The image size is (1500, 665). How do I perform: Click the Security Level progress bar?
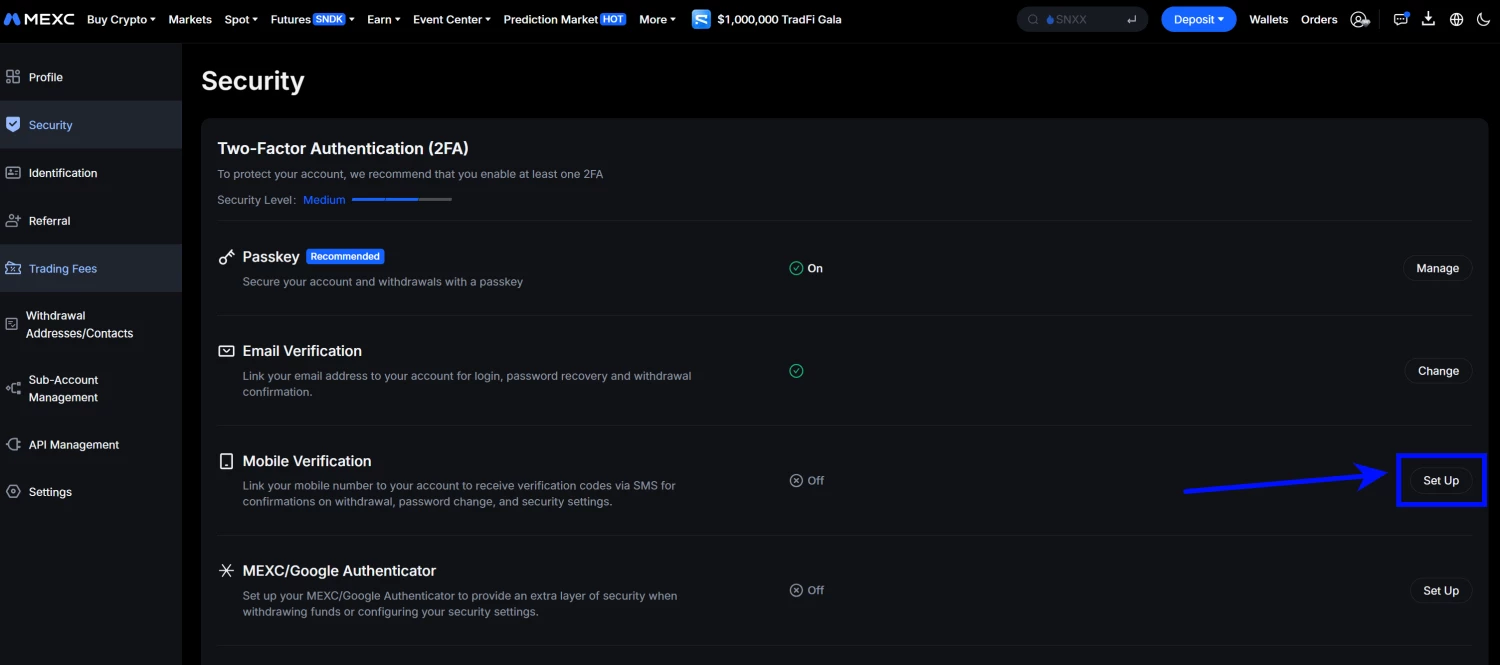click(402, 199)
